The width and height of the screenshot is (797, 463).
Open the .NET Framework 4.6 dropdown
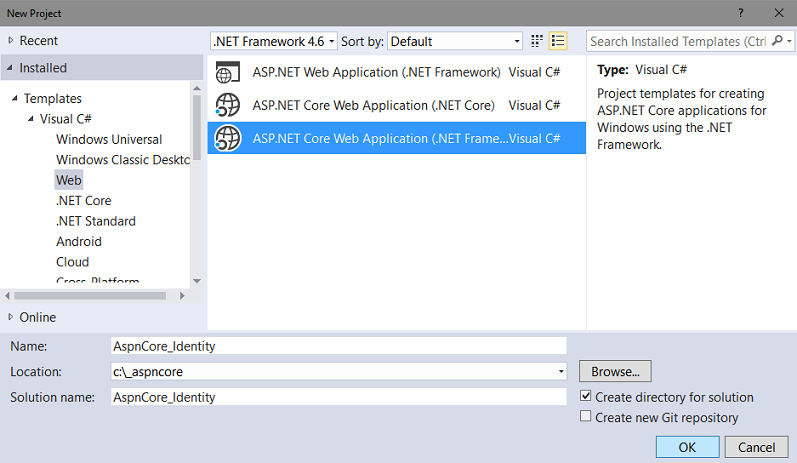(273, 41)
